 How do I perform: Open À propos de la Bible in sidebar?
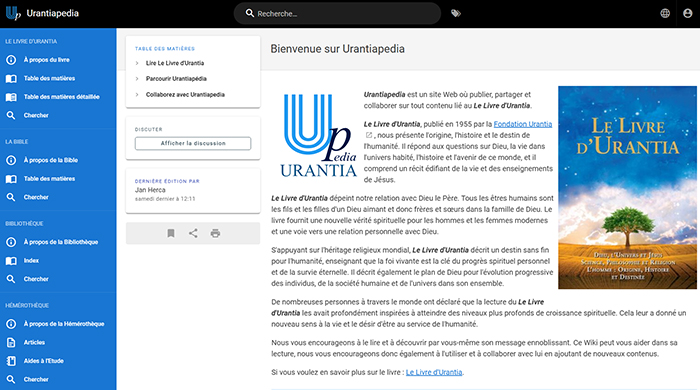[50, 160]
